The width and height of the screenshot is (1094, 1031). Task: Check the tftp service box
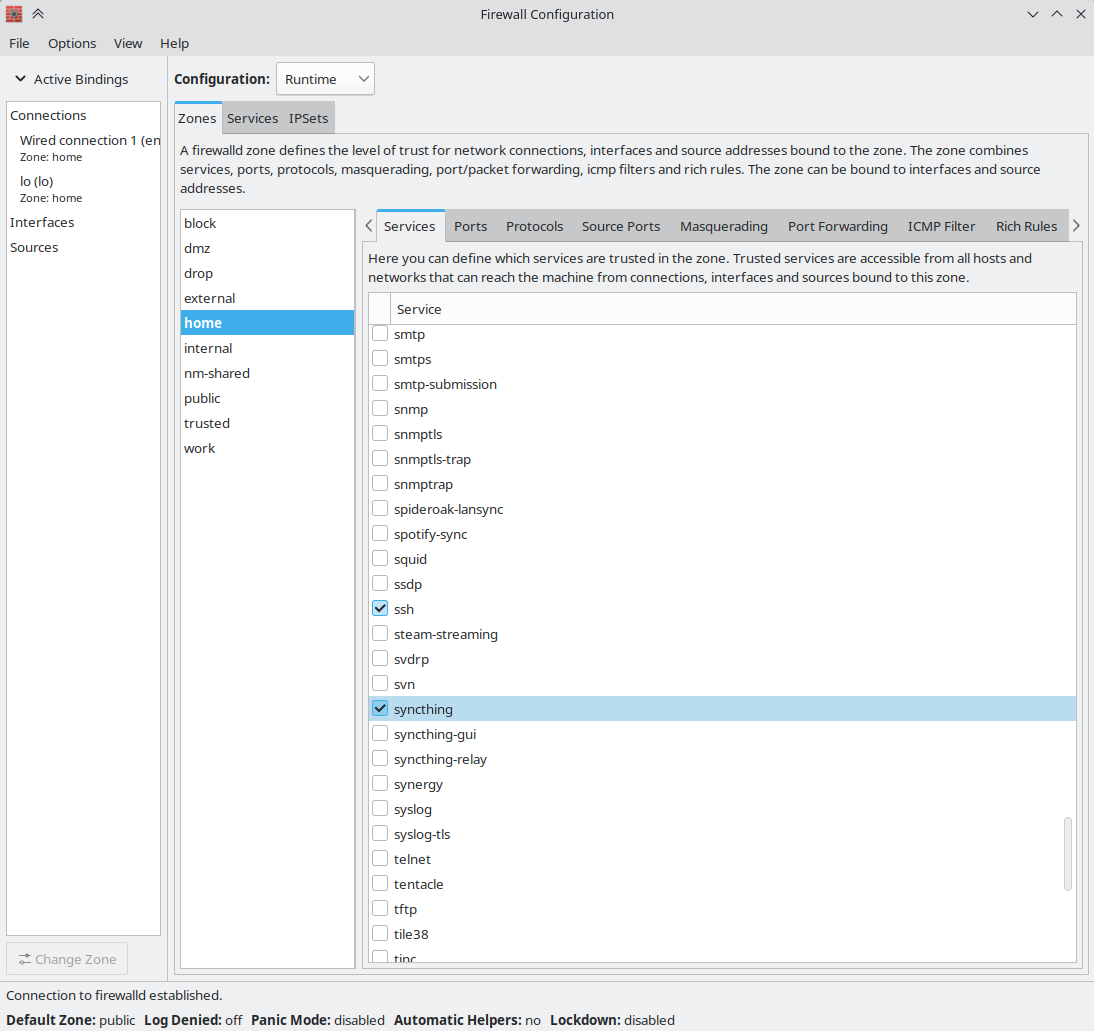tap(380, 908)
